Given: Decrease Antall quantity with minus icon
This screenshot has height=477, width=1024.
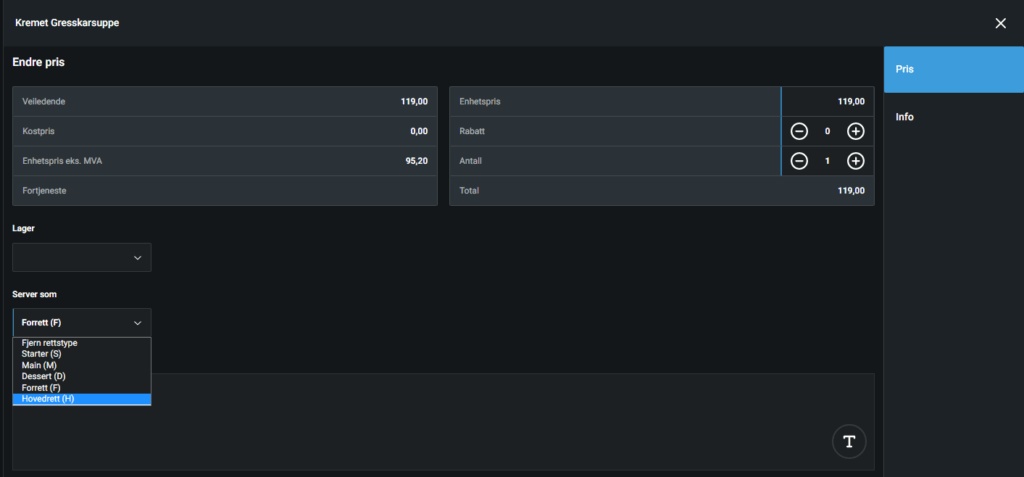Looking at the screenshot, I should (799, 161).
